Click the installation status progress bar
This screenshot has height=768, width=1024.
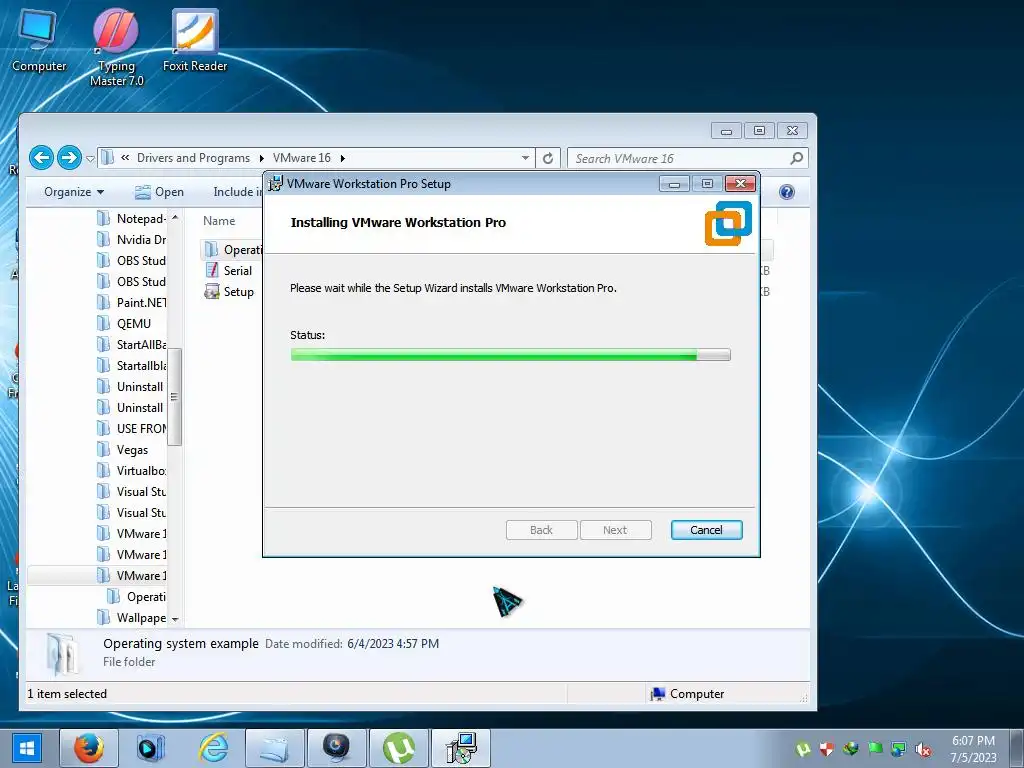click(510, 355)
